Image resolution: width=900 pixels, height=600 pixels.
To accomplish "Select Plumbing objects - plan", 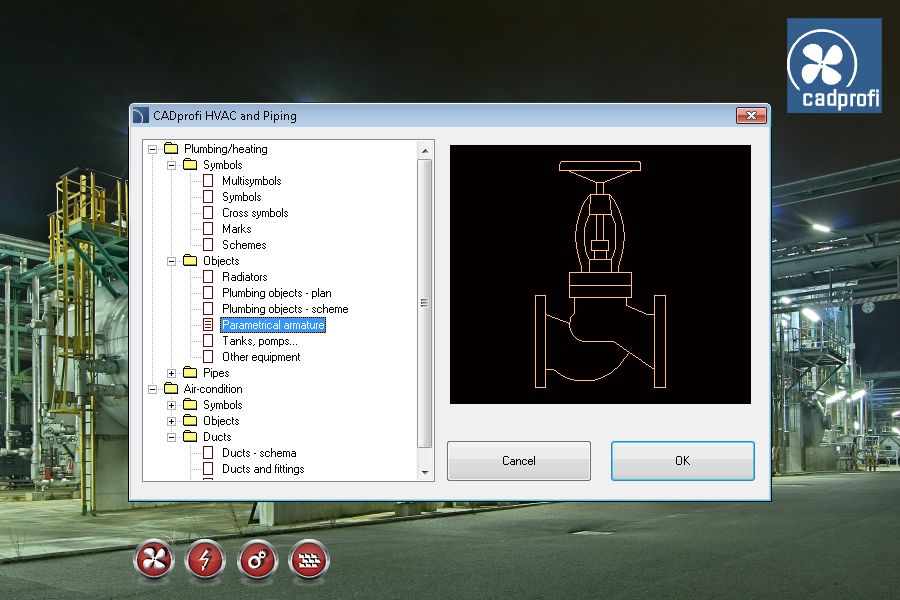I will point(277,293).
